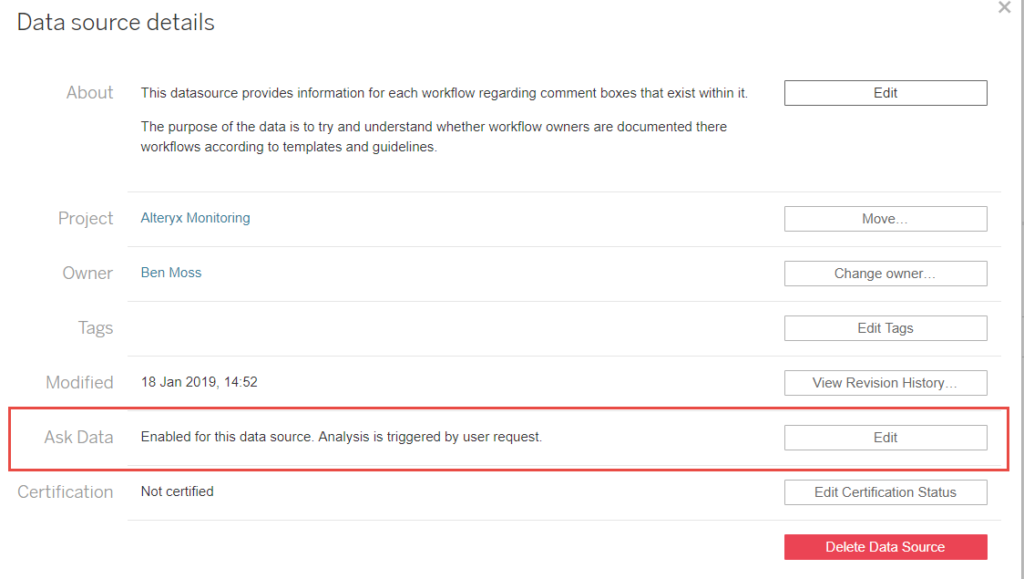Close the Data source details dialog
The image size is (1024, 579).
[1004, 7]
